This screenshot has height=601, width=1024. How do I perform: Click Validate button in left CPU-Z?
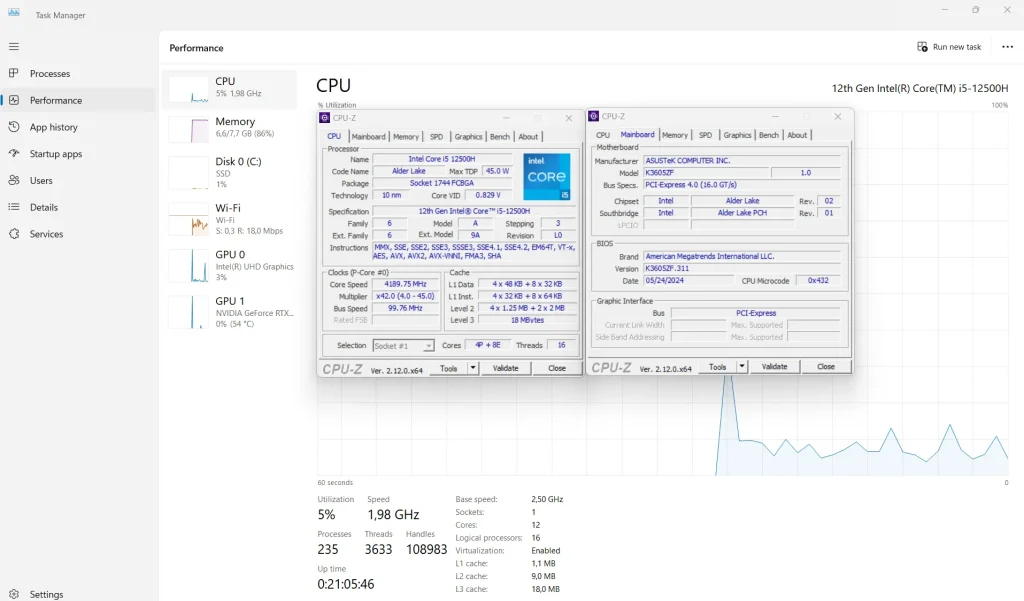(505, 368)
